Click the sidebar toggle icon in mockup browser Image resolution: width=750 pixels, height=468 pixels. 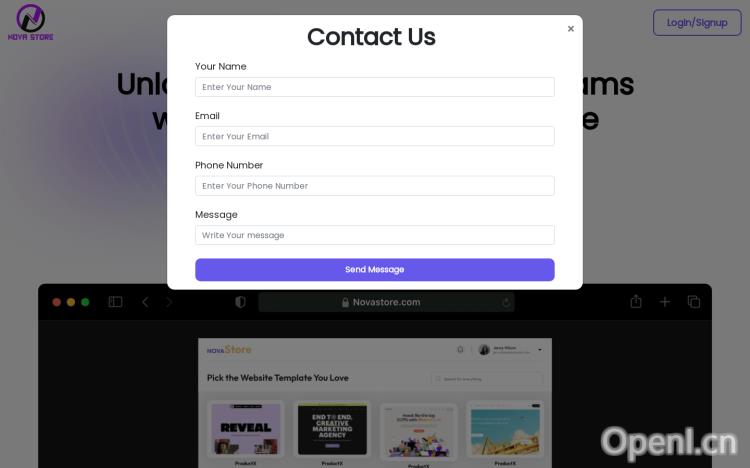point(115,302)
